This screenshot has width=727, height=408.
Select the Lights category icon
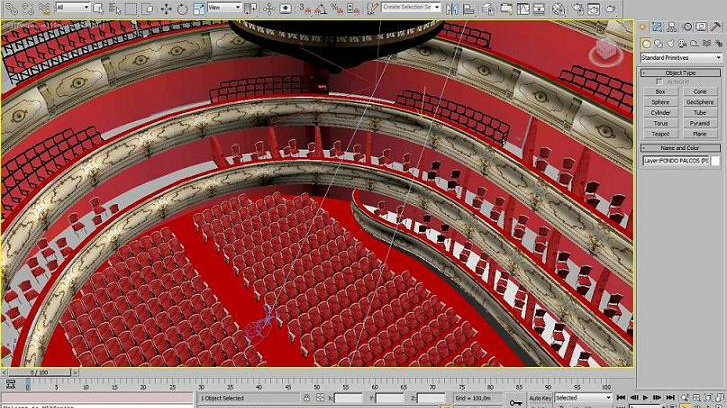pos(670,44)
